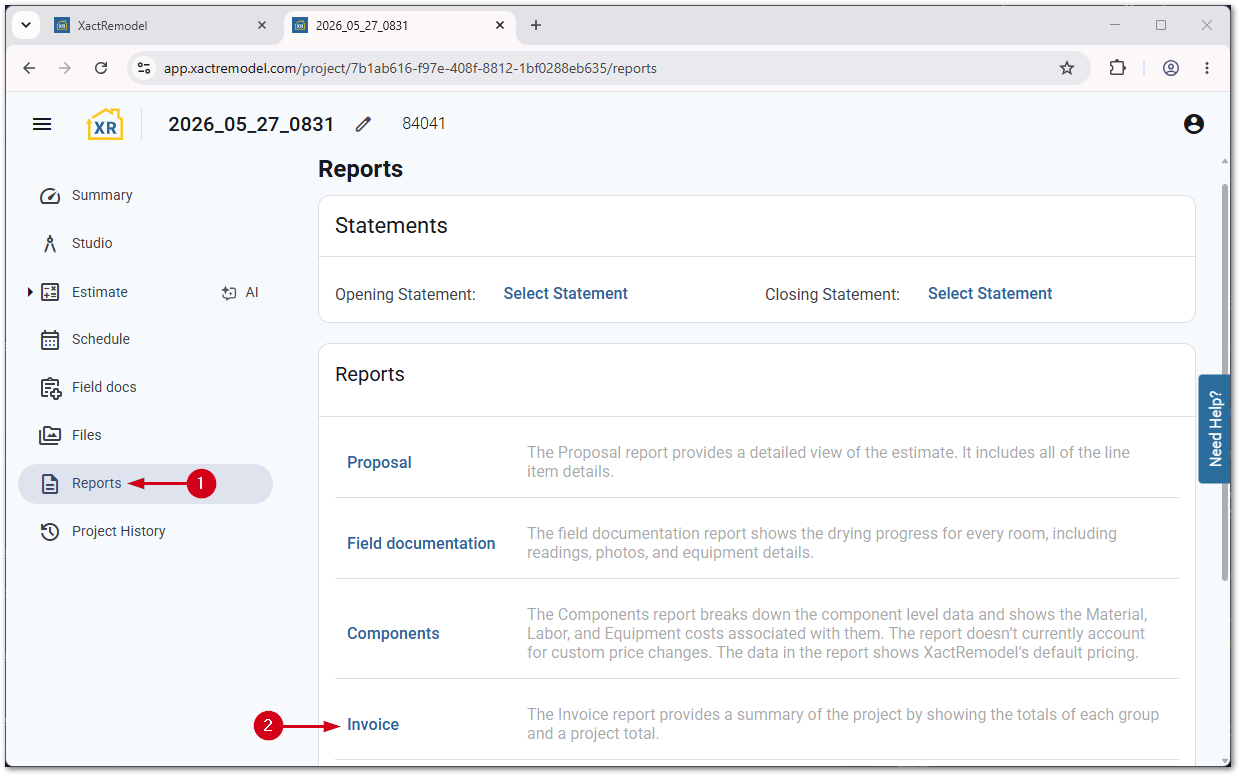Open the Summary gauge icon
This screenshot has width=1240, height=776.
50,196
